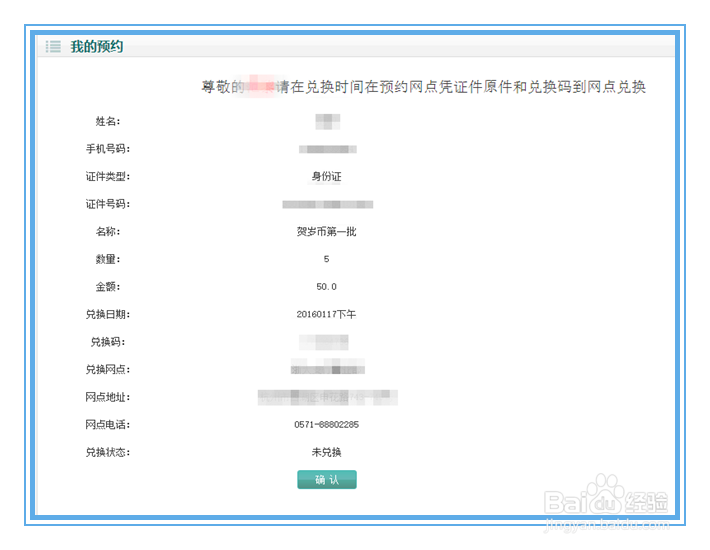The height and width of the screenshot is (550, 710).
Task: Click the 证件类型 label
Action: coord(108,177)
